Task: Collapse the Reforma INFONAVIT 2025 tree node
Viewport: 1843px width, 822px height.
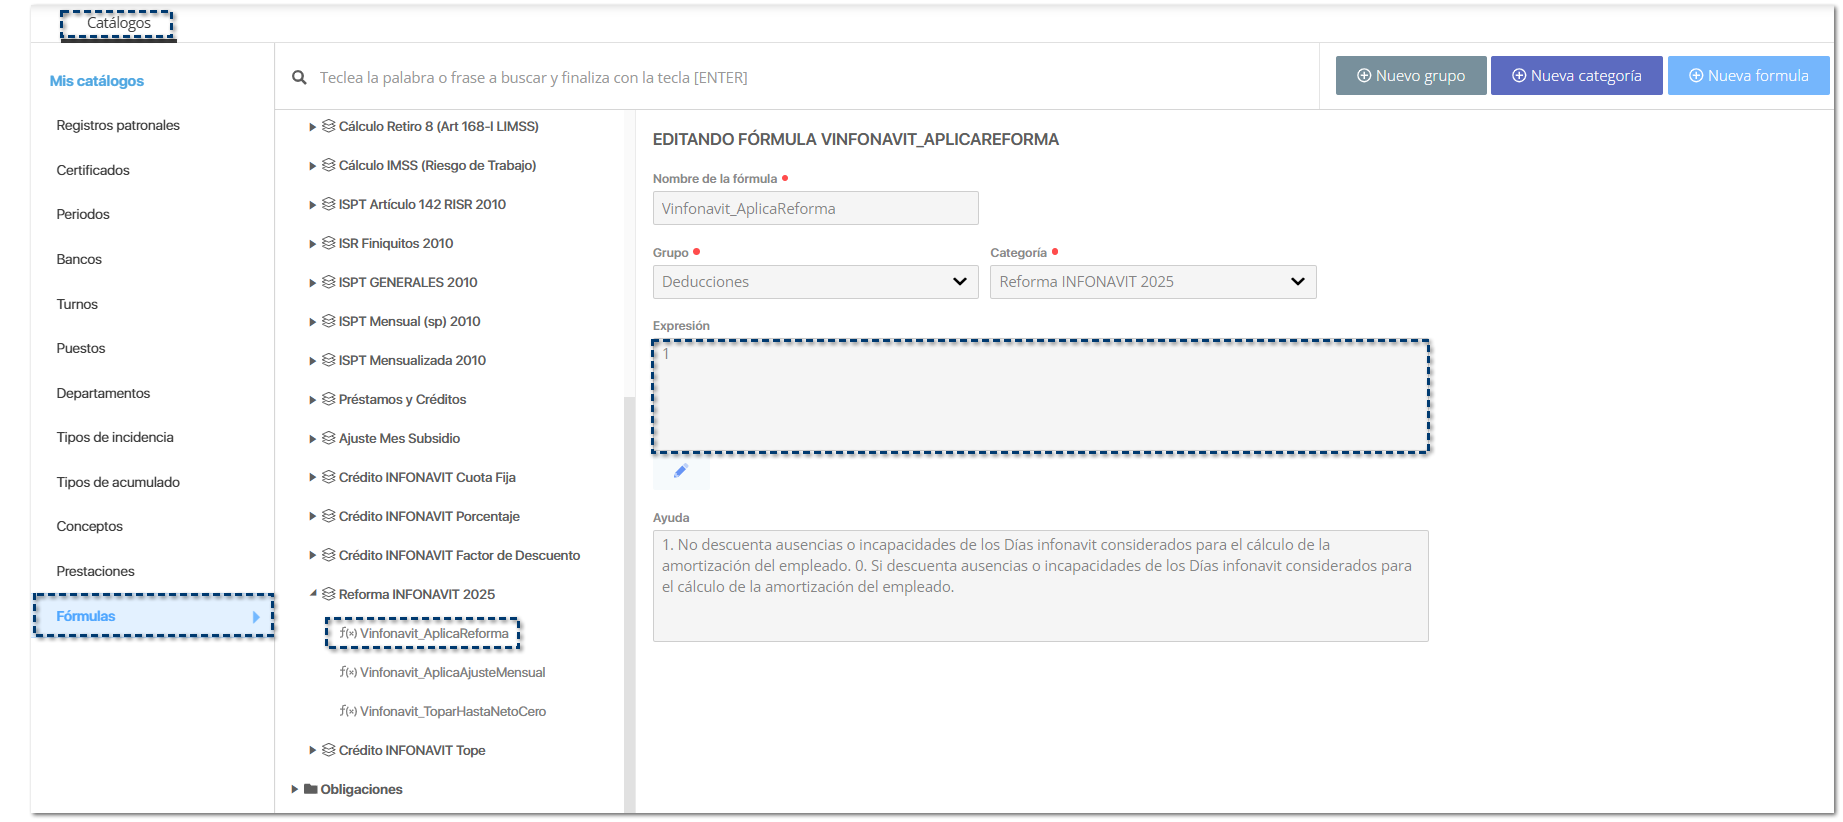Action: (313, 594)
